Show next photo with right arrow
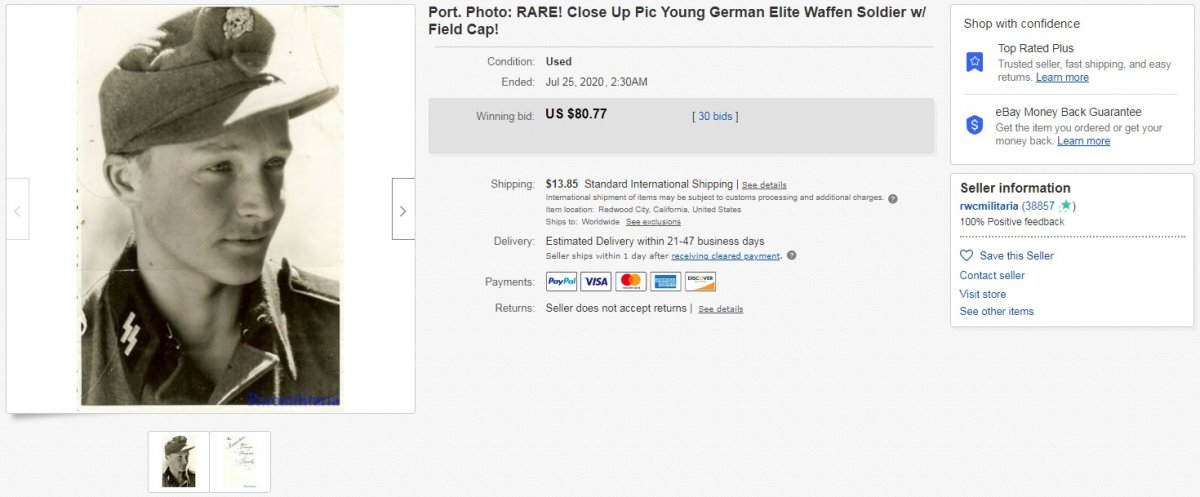The image size is (1200, 497). pos(403,209)
